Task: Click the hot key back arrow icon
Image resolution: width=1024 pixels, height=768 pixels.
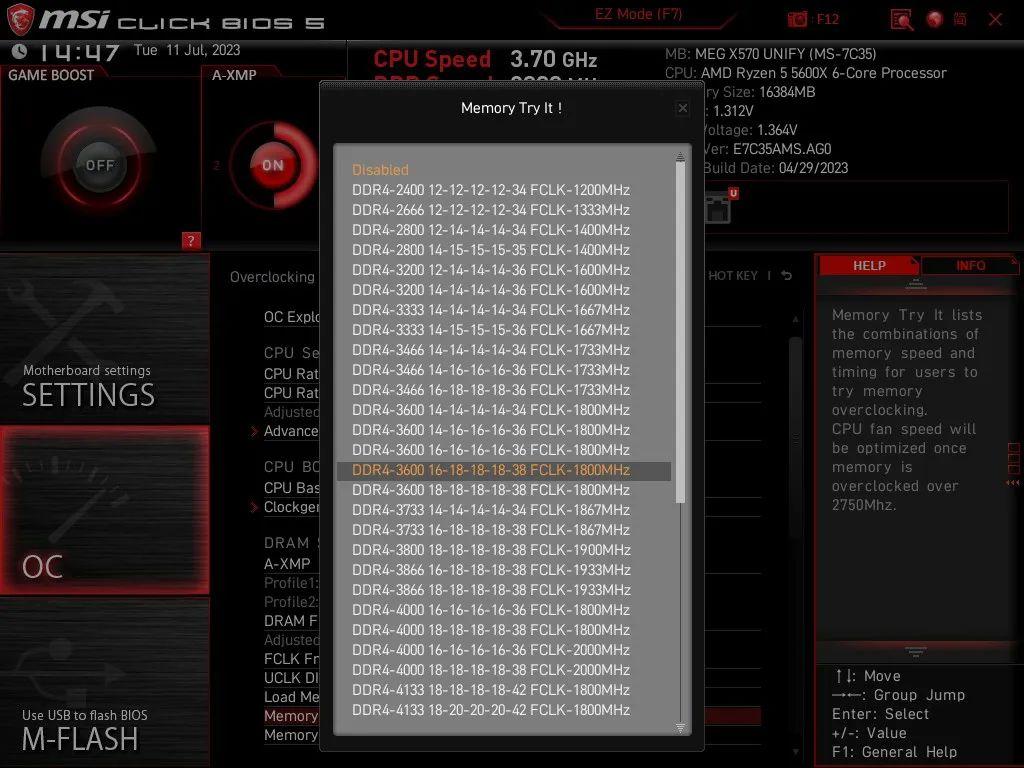Action: click(x=786, y=276)
